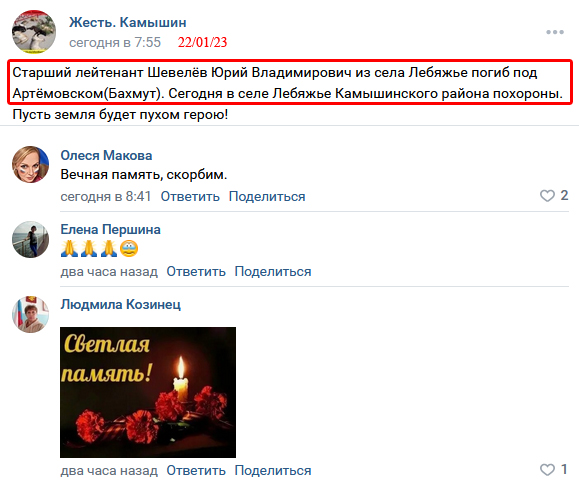
Task: Share Людмила Козинец's image comment via Поделиться
Action: [x=273, y=471]
